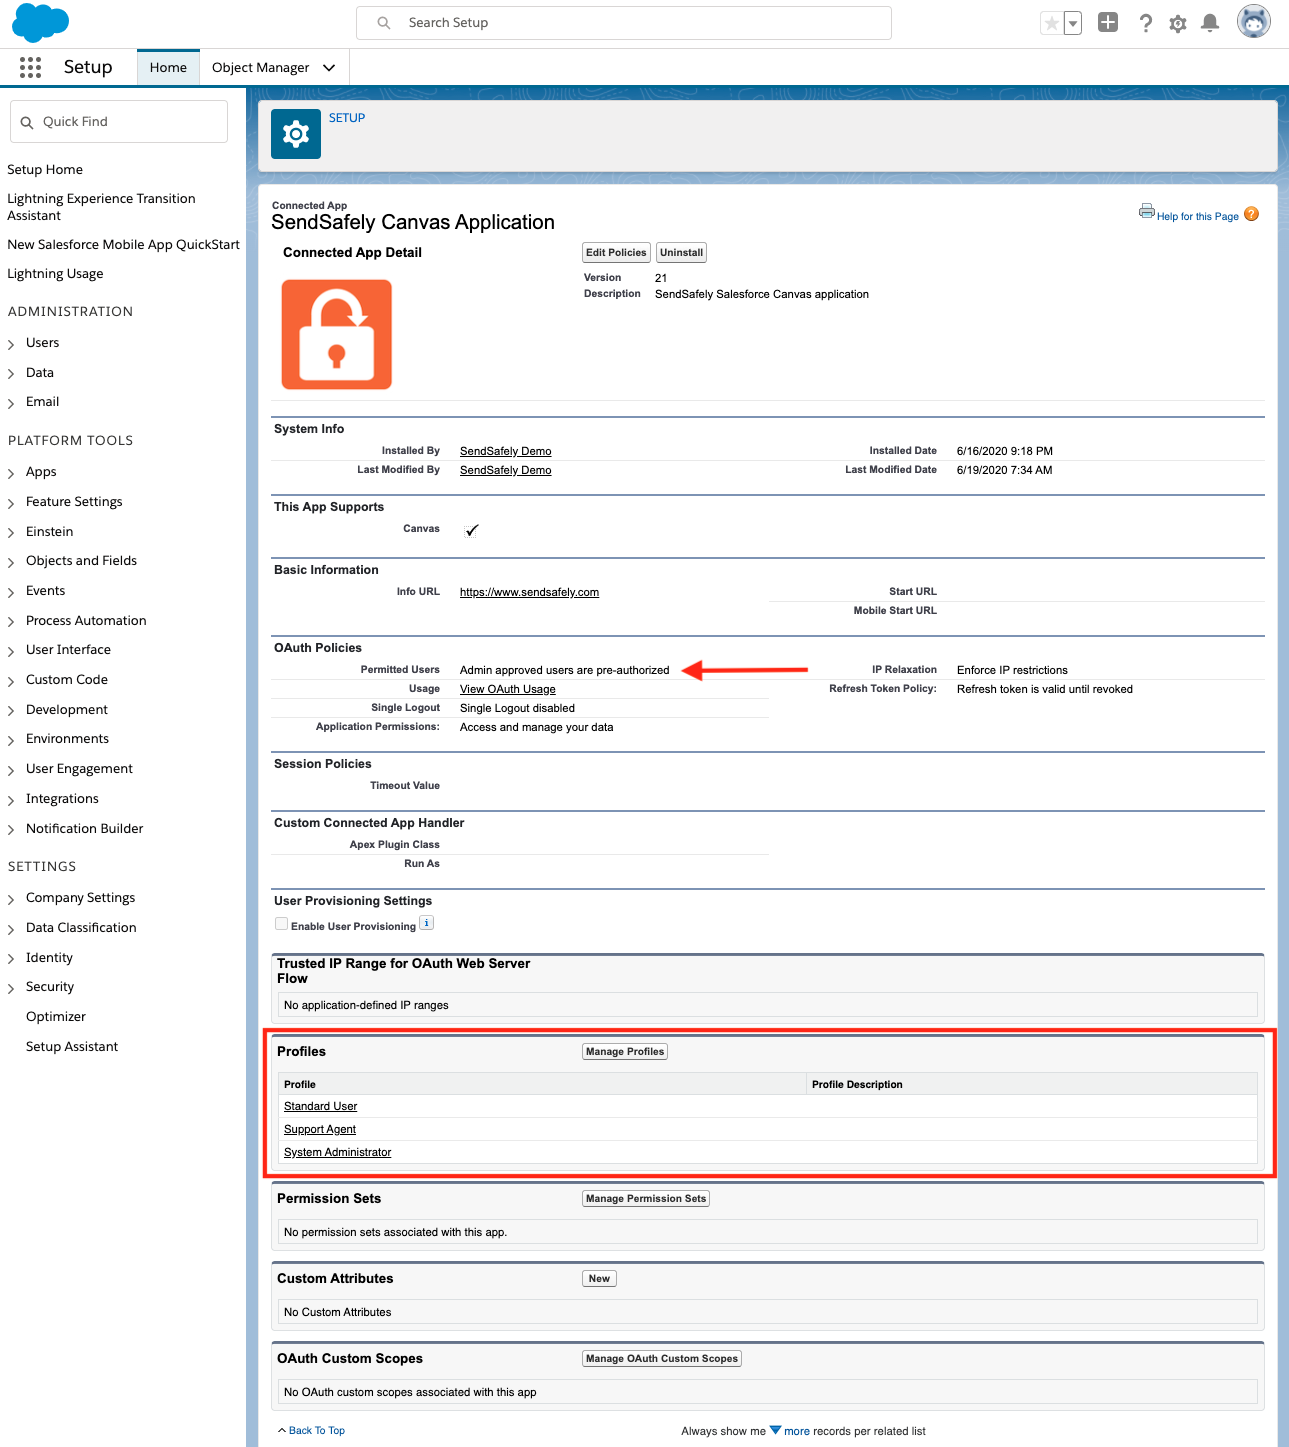Screen dimensions: 1289x1447
Task: Expand the Apps tree node
Action: click(x=11, y=473)
